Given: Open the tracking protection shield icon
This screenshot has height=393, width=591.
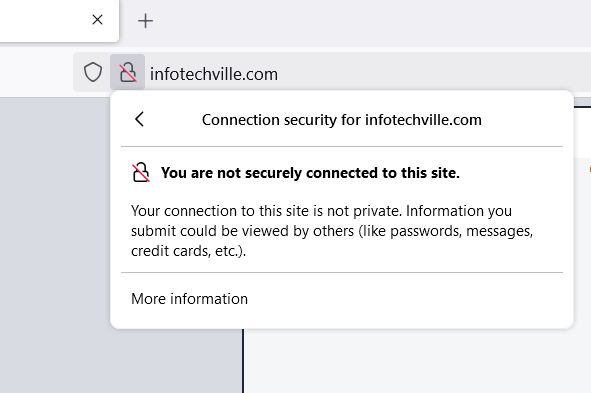Looking at the screenshot, I should (93, 72).
